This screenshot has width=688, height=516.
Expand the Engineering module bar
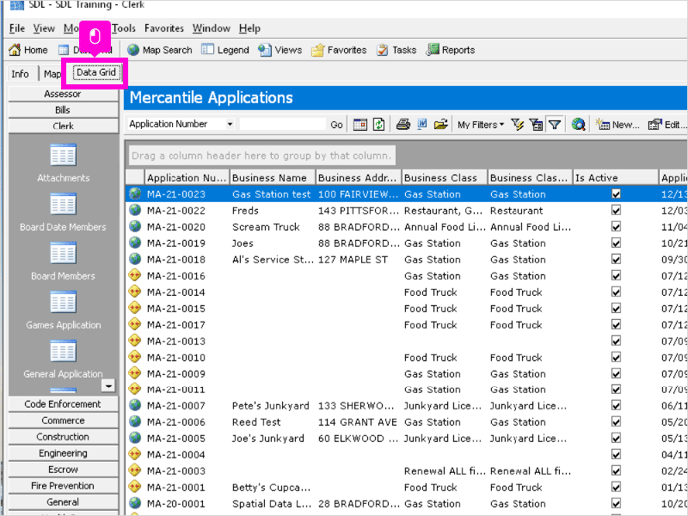coord(63,453)
